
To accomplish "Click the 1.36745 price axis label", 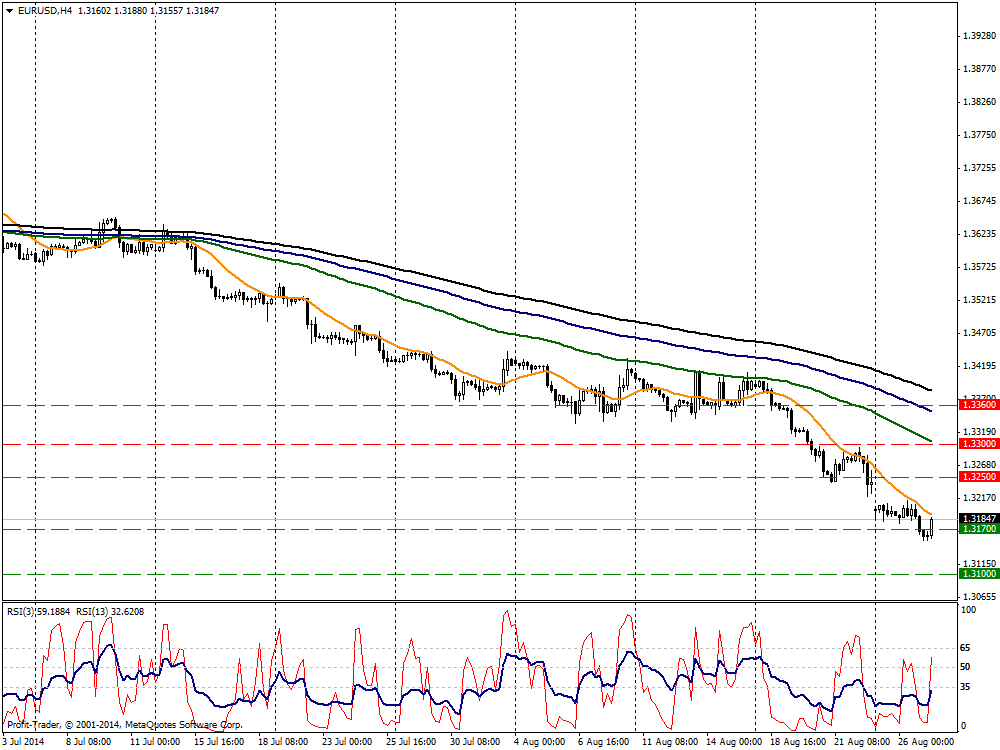I will pos(979,201).
